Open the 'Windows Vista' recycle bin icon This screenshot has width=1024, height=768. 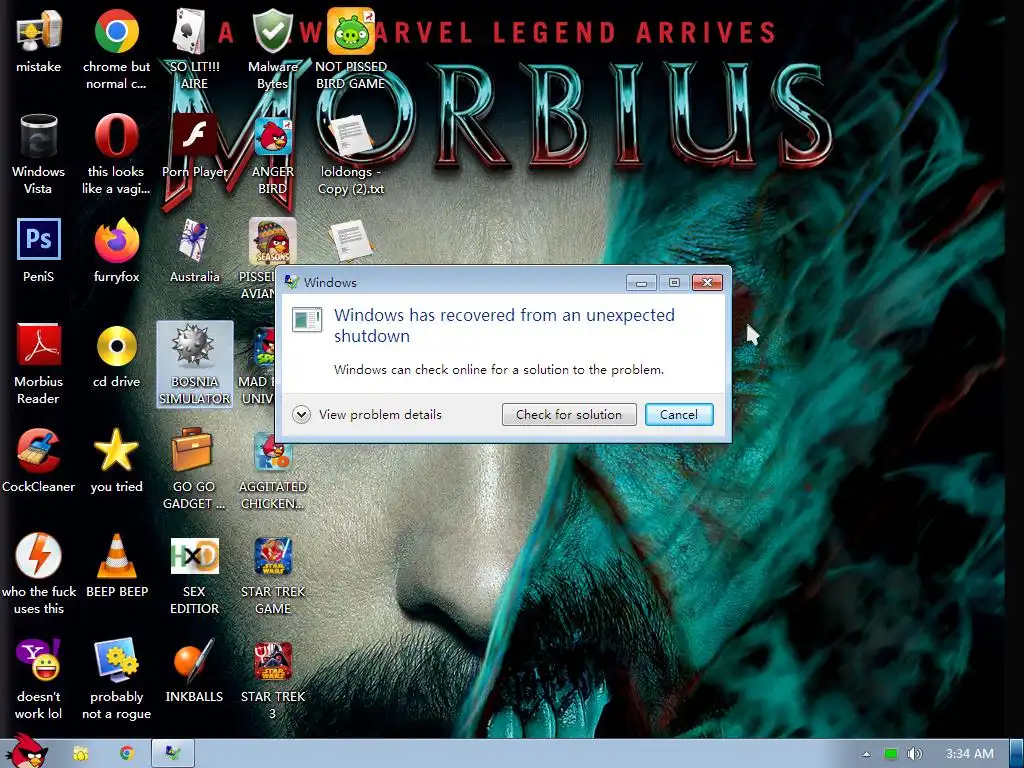point(39,136)
